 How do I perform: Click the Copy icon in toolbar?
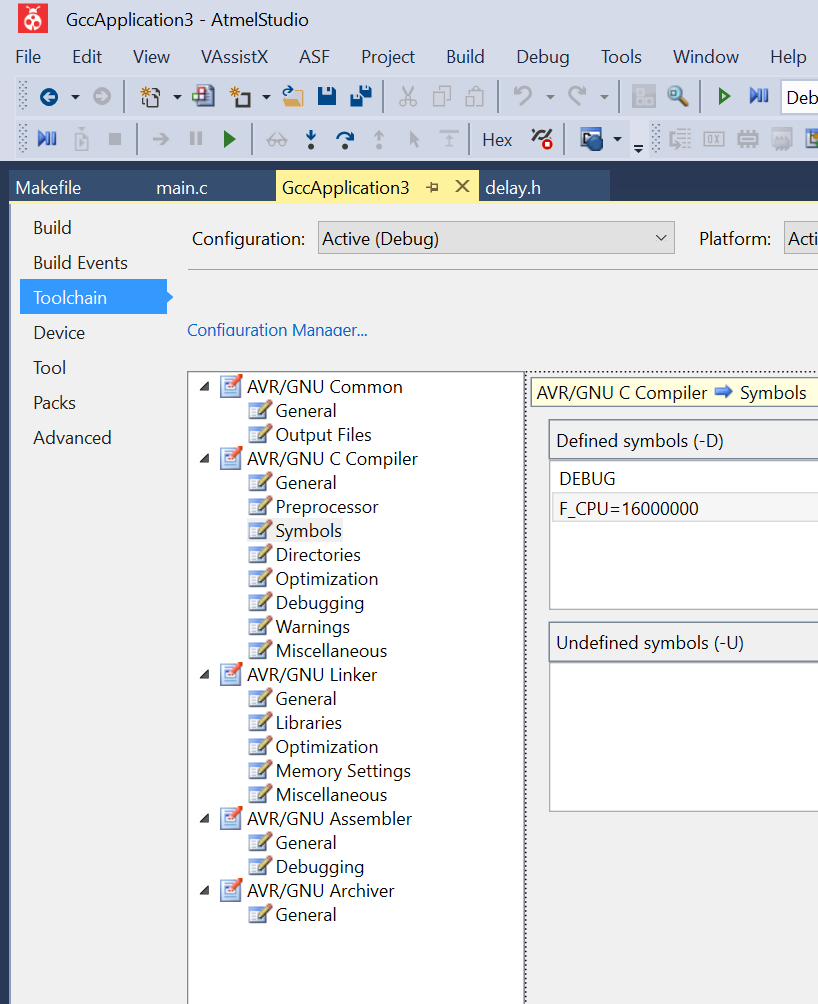click(x=442, y=97)
